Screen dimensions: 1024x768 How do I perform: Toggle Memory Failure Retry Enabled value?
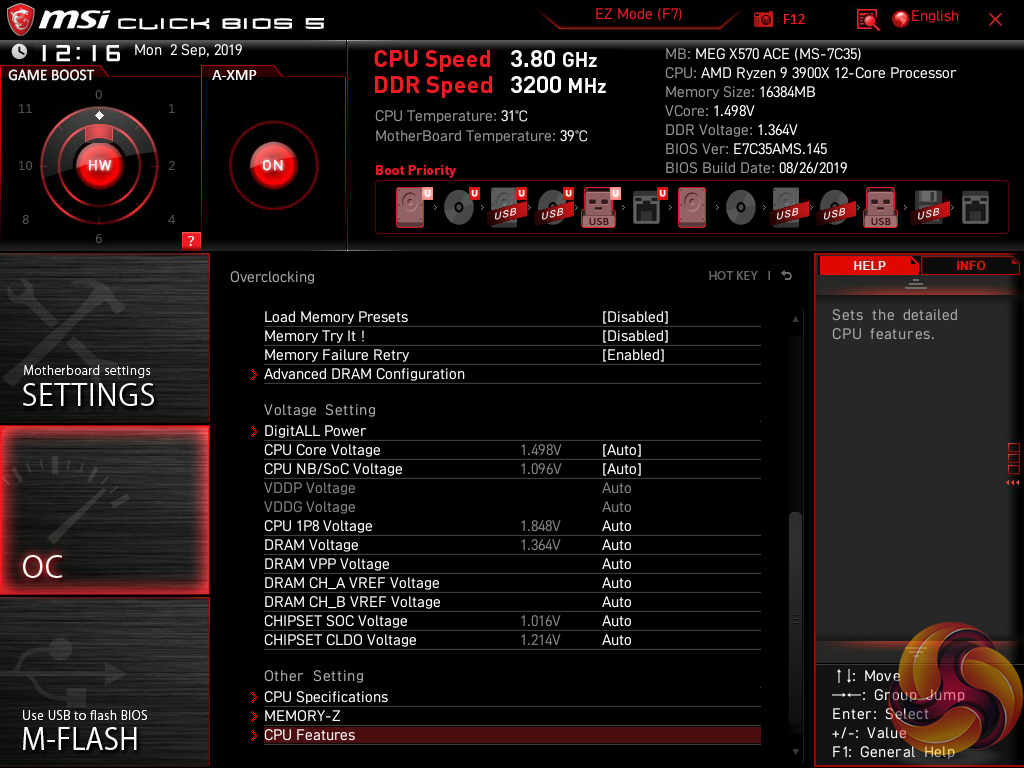pos(633,355)
